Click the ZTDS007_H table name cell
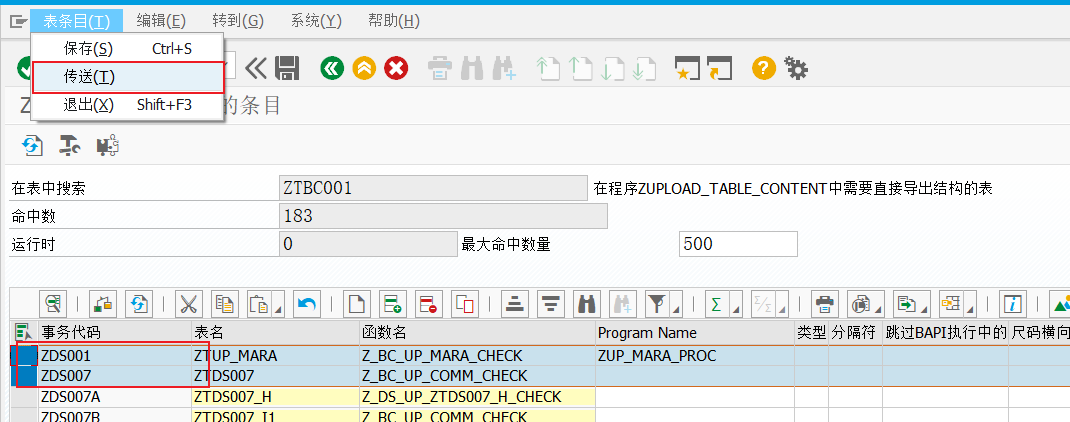Screen dimensions: 1070x422 (276, 397)
